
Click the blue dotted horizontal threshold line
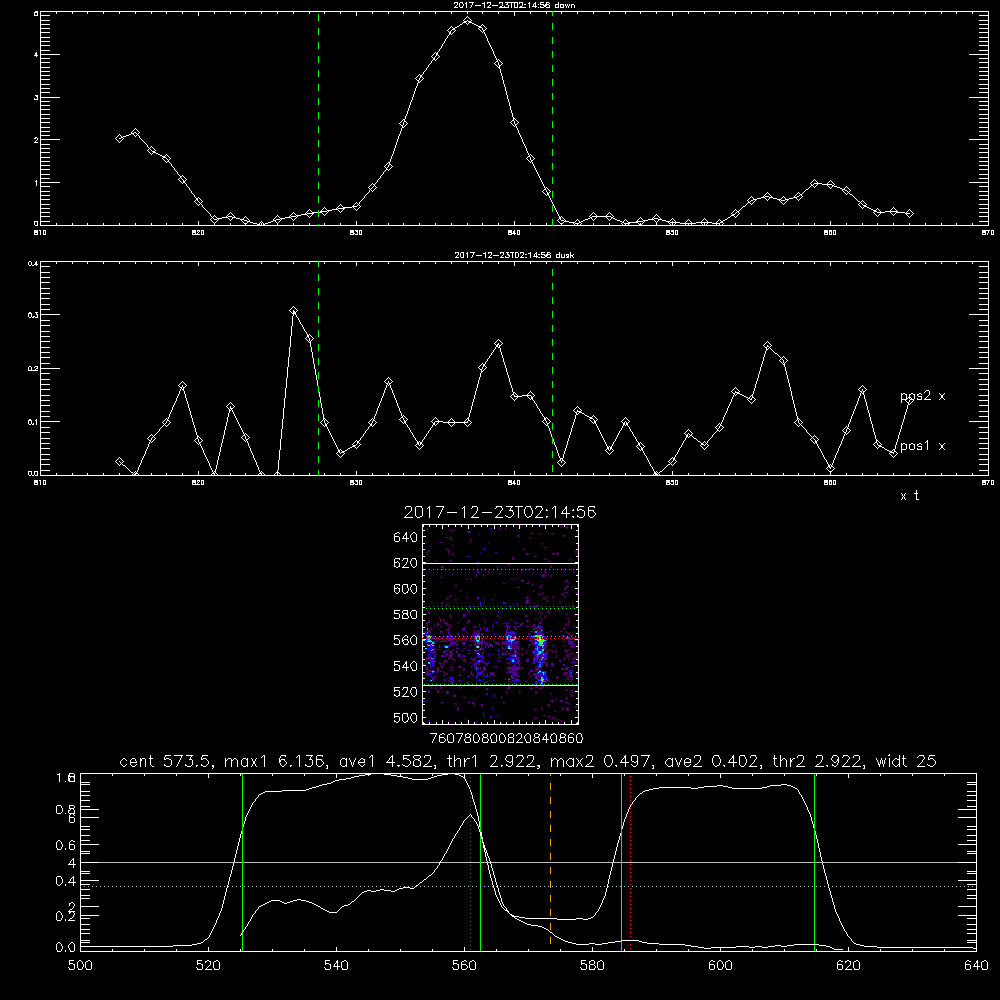(x=528, y=886)
